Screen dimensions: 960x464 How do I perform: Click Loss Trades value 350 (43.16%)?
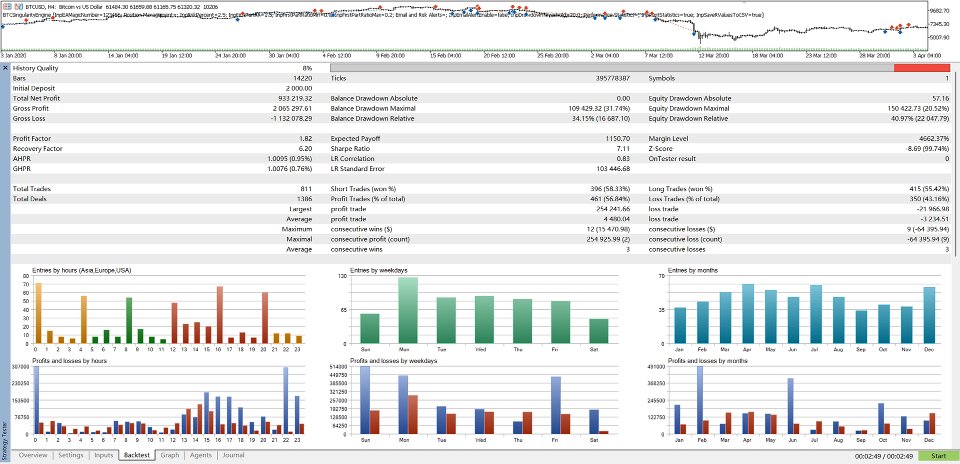tap(927, 198)
